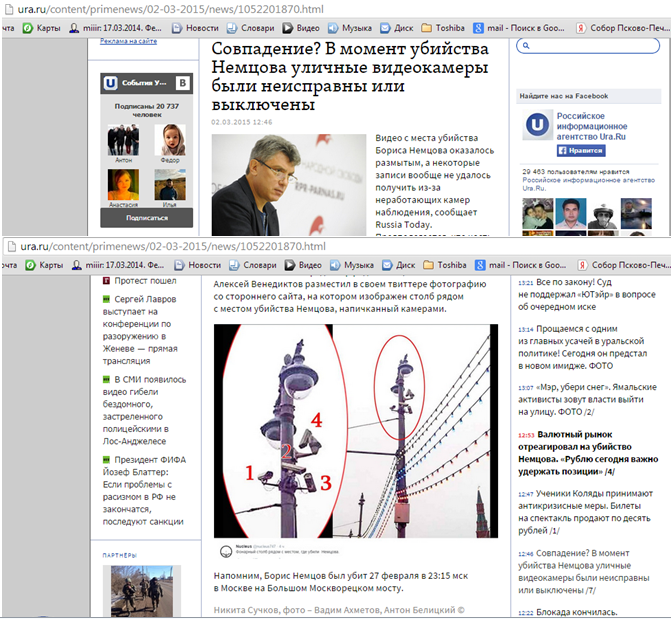Click the article date '02.03.2015 12:46'
This screenshot has width=671, height=619.
[242, 122]
